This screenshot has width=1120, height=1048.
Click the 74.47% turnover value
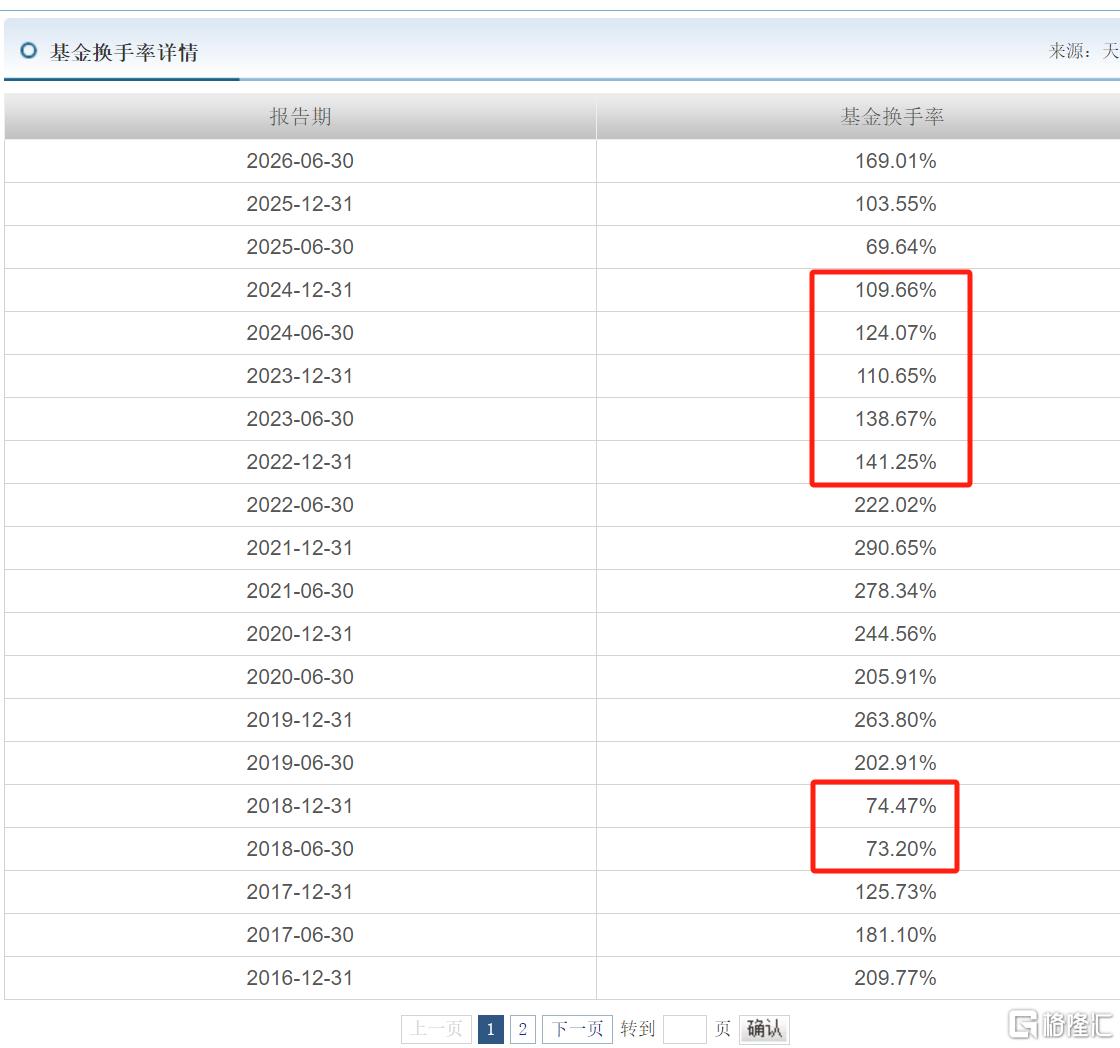click(x=901, y=806)
